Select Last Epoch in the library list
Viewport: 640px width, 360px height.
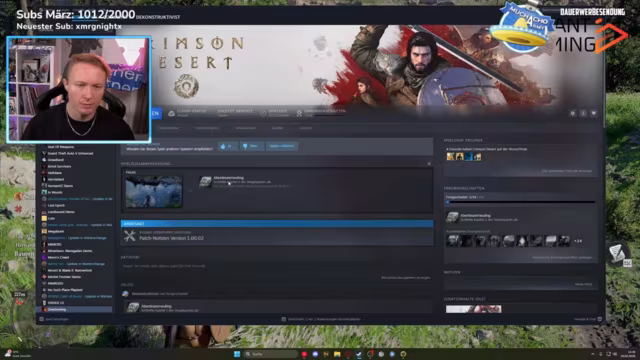[x=56, y=205]
